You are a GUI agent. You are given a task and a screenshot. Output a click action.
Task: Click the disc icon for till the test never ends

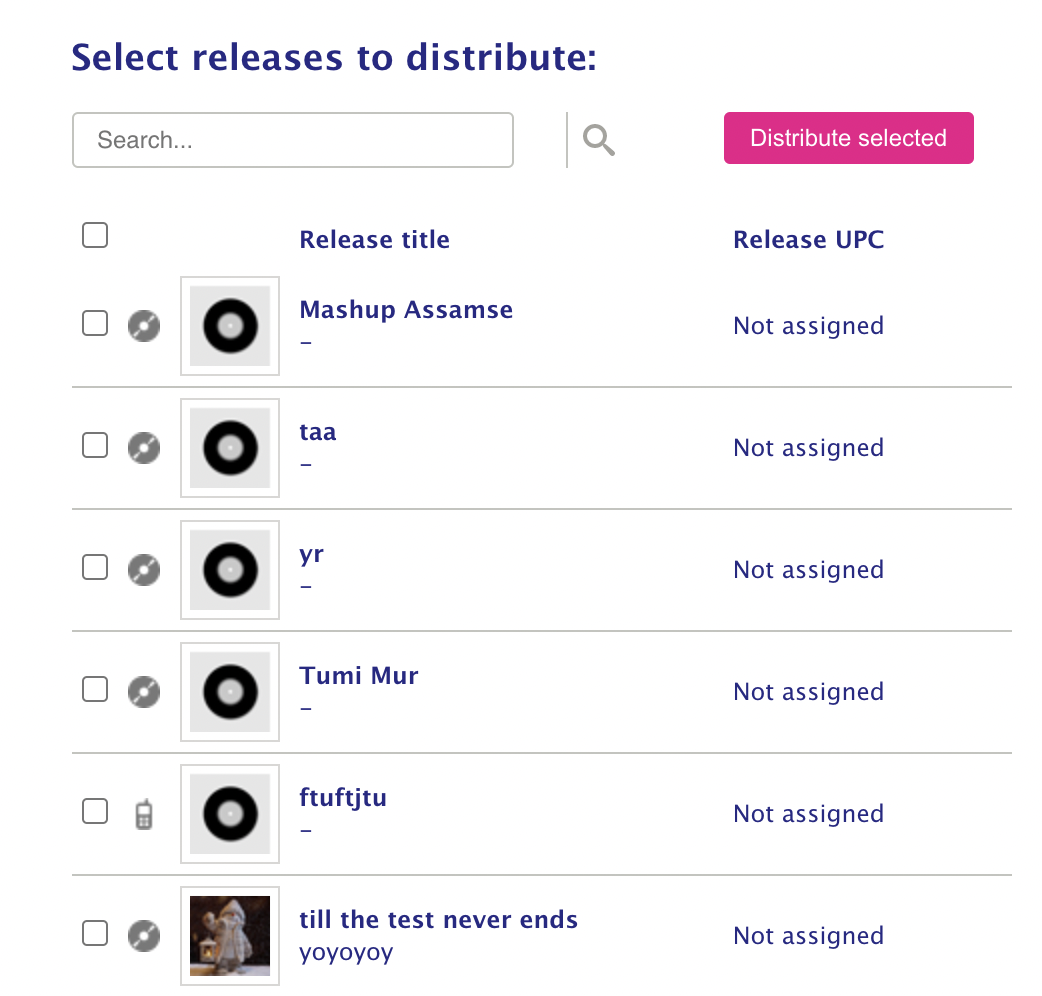[x=144, y=936]
